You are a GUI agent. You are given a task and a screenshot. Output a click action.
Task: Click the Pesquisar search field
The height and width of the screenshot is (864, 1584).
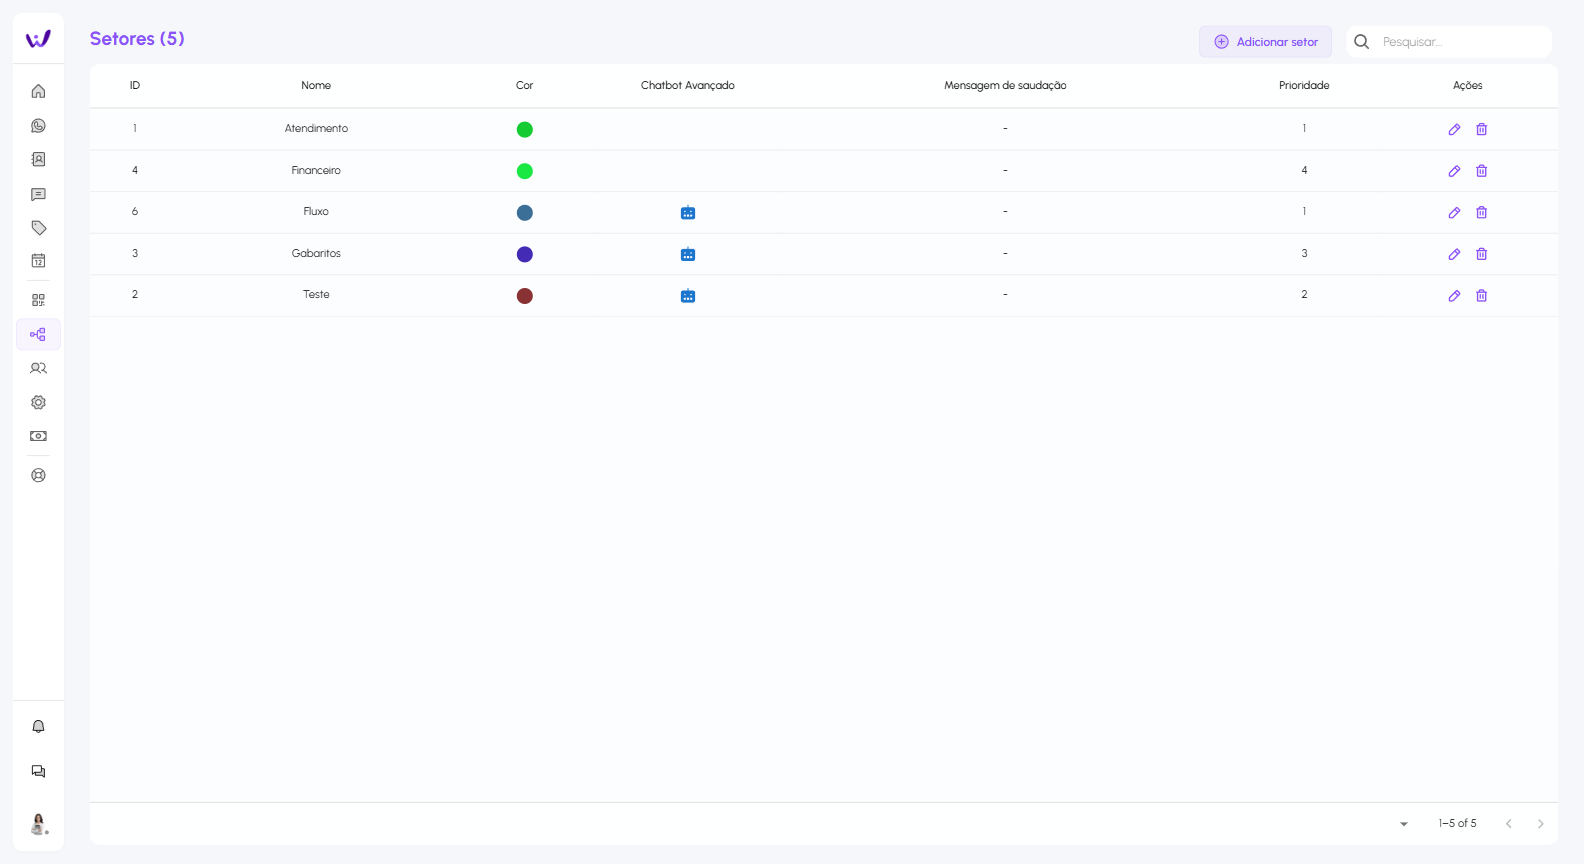1460,42
